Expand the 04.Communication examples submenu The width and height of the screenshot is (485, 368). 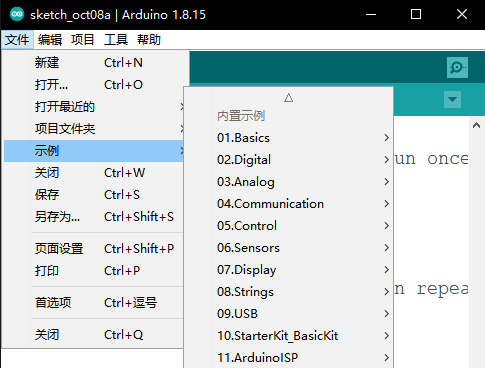[289, 204]
